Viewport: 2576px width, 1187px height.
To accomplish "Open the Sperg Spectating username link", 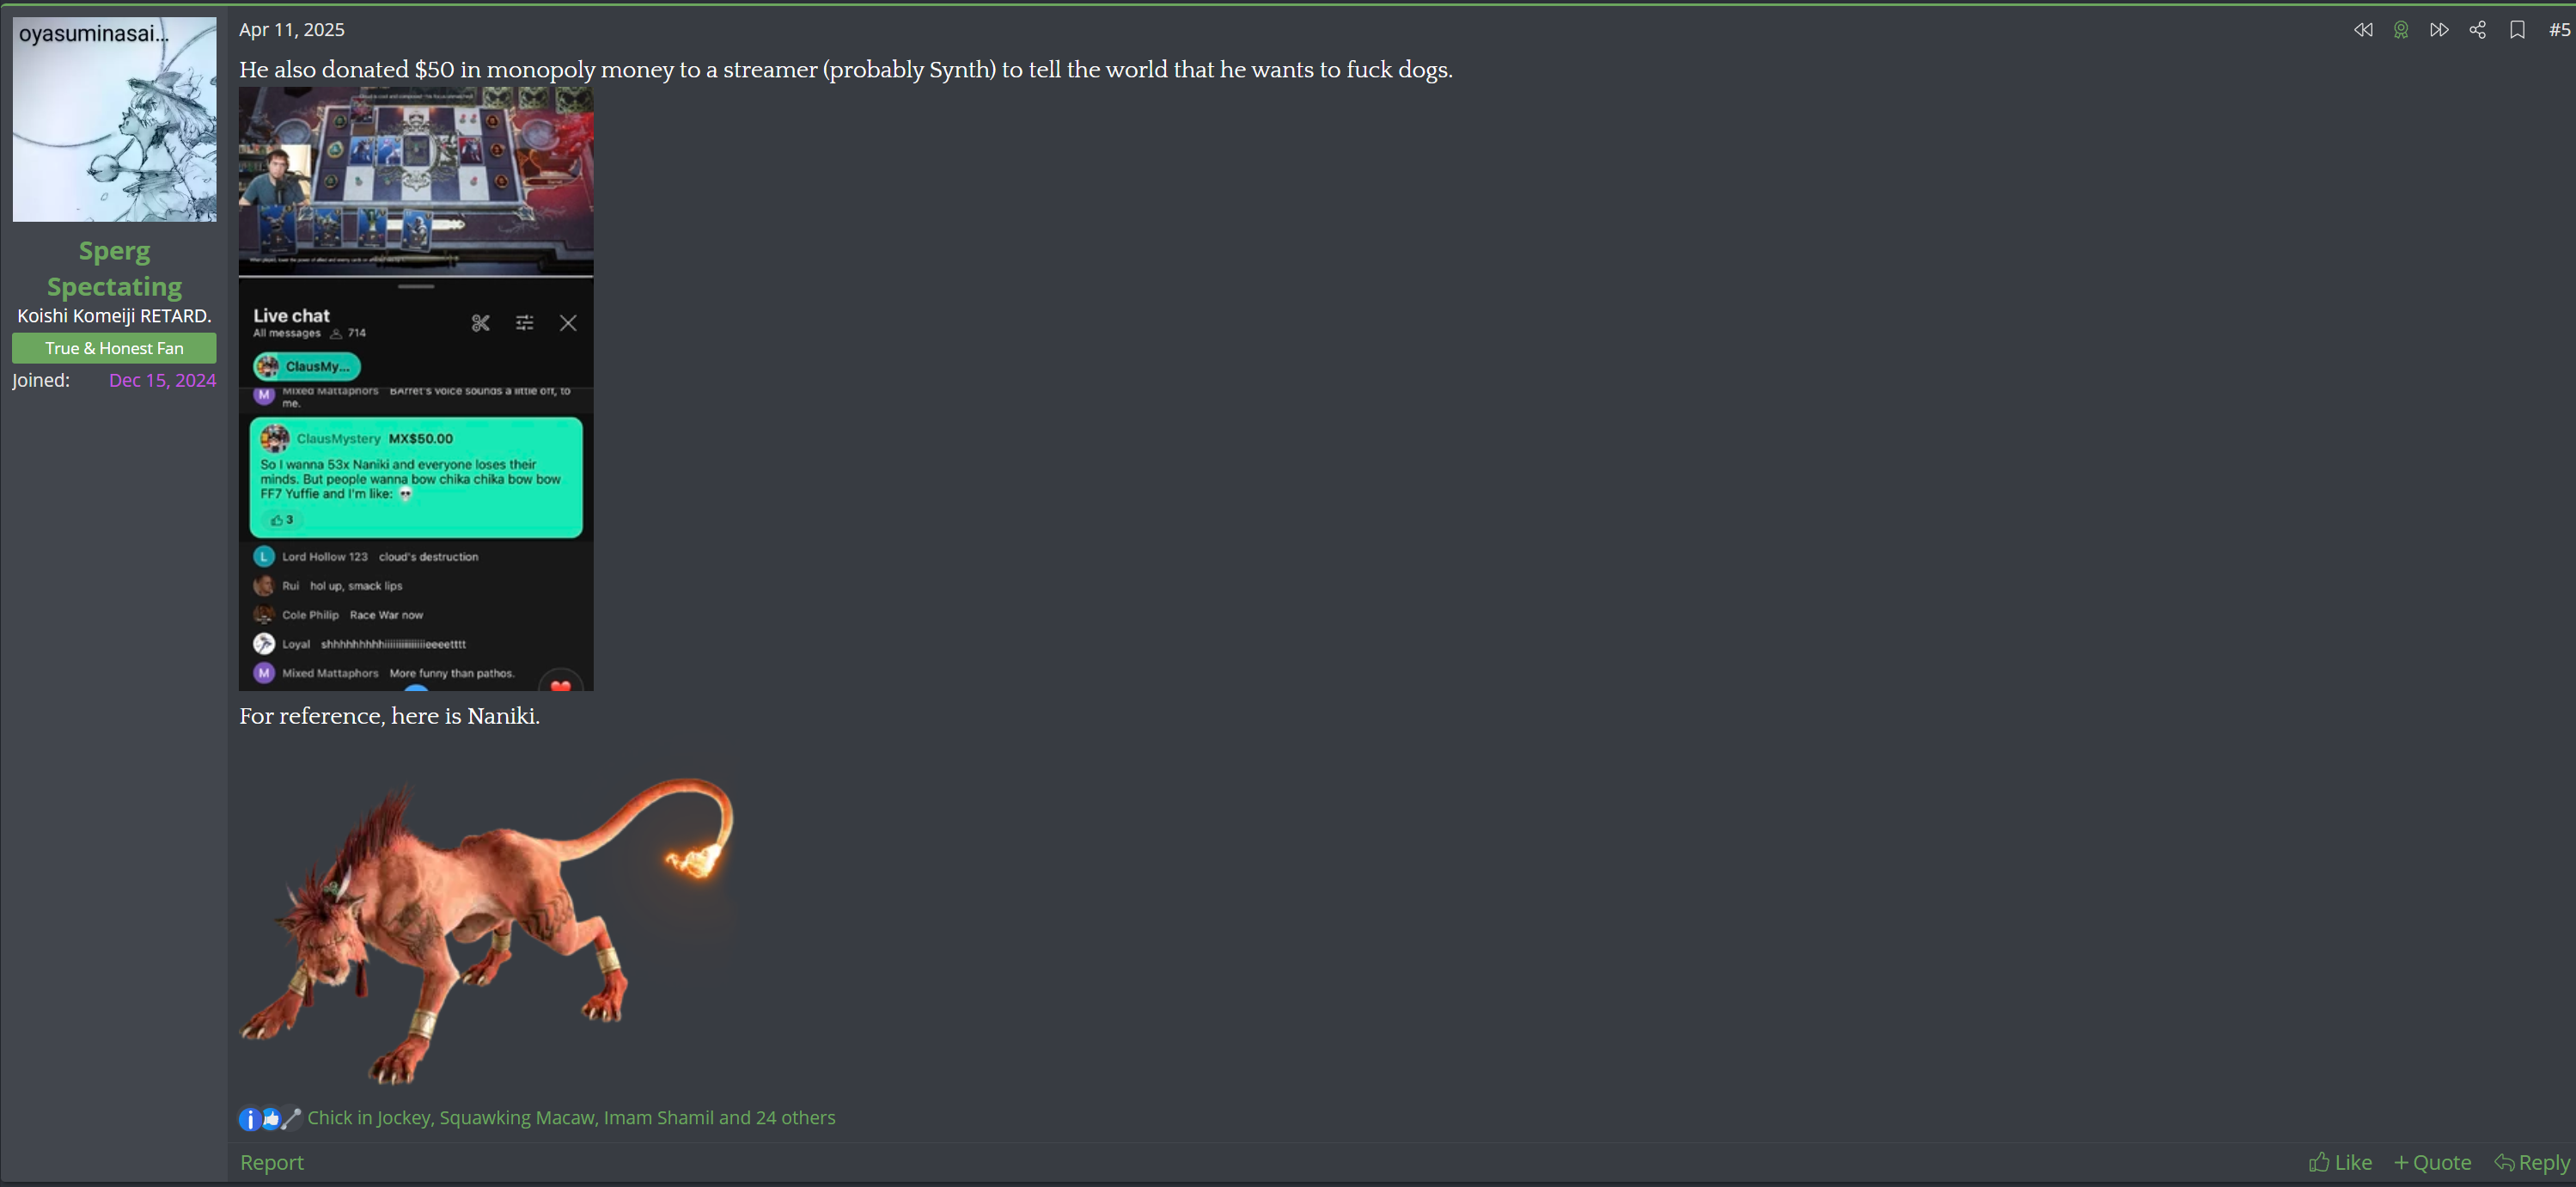I will pos(114,268).
